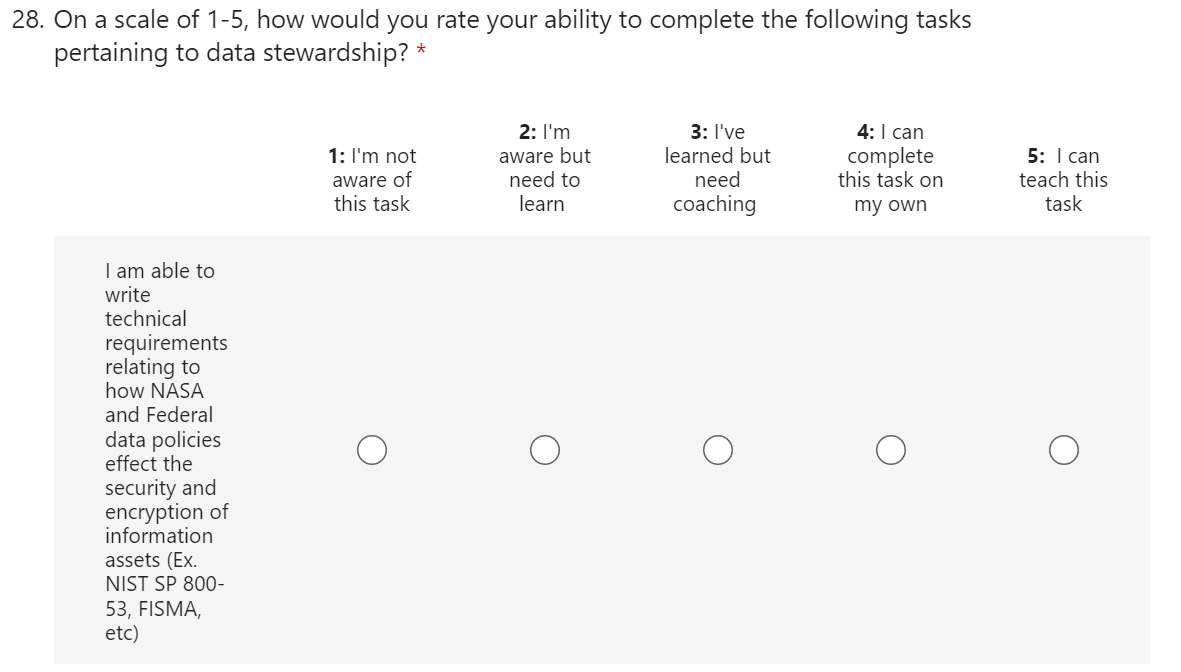This screenshot has width=1181, height=672.
Task: Click the question number "28."
Action: [29, 20]
